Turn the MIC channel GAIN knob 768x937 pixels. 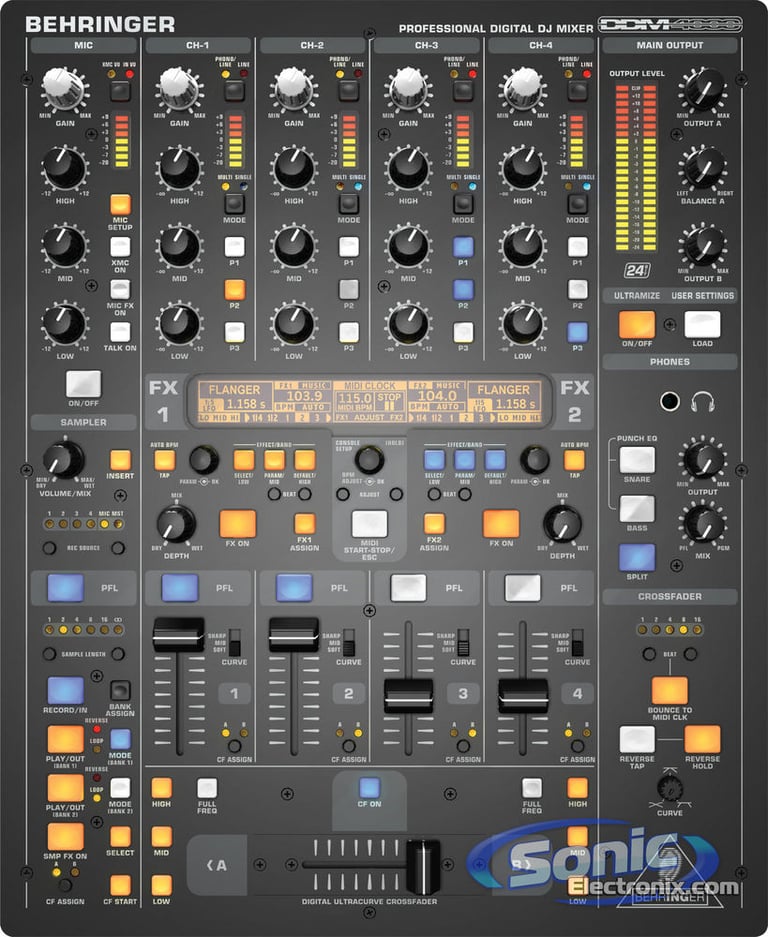tap(65, 90)
